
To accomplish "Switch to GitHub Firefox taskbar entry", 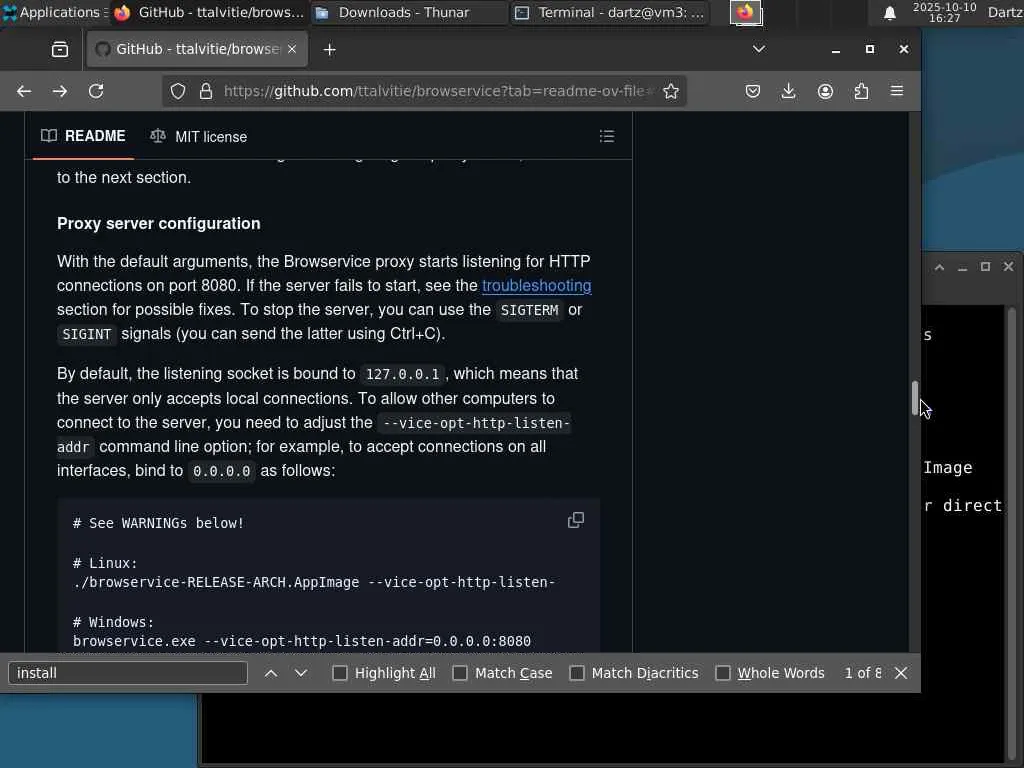I will (x=209, y=12).
